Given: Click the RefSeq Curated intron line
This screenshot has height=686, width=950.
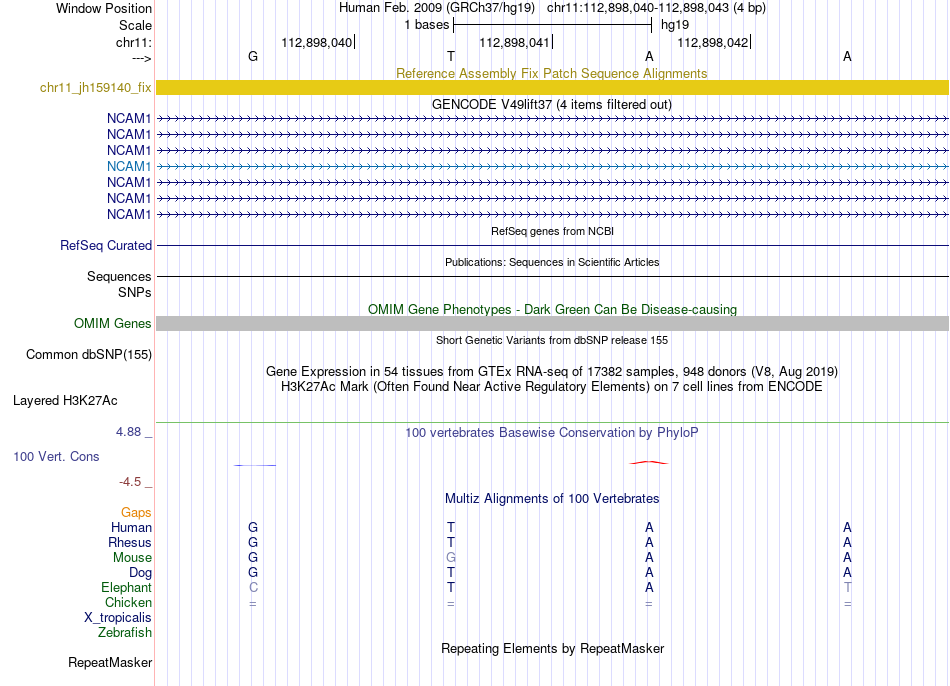Looking at the screenshot, I should pyautogui.click(x=552, y=245).
